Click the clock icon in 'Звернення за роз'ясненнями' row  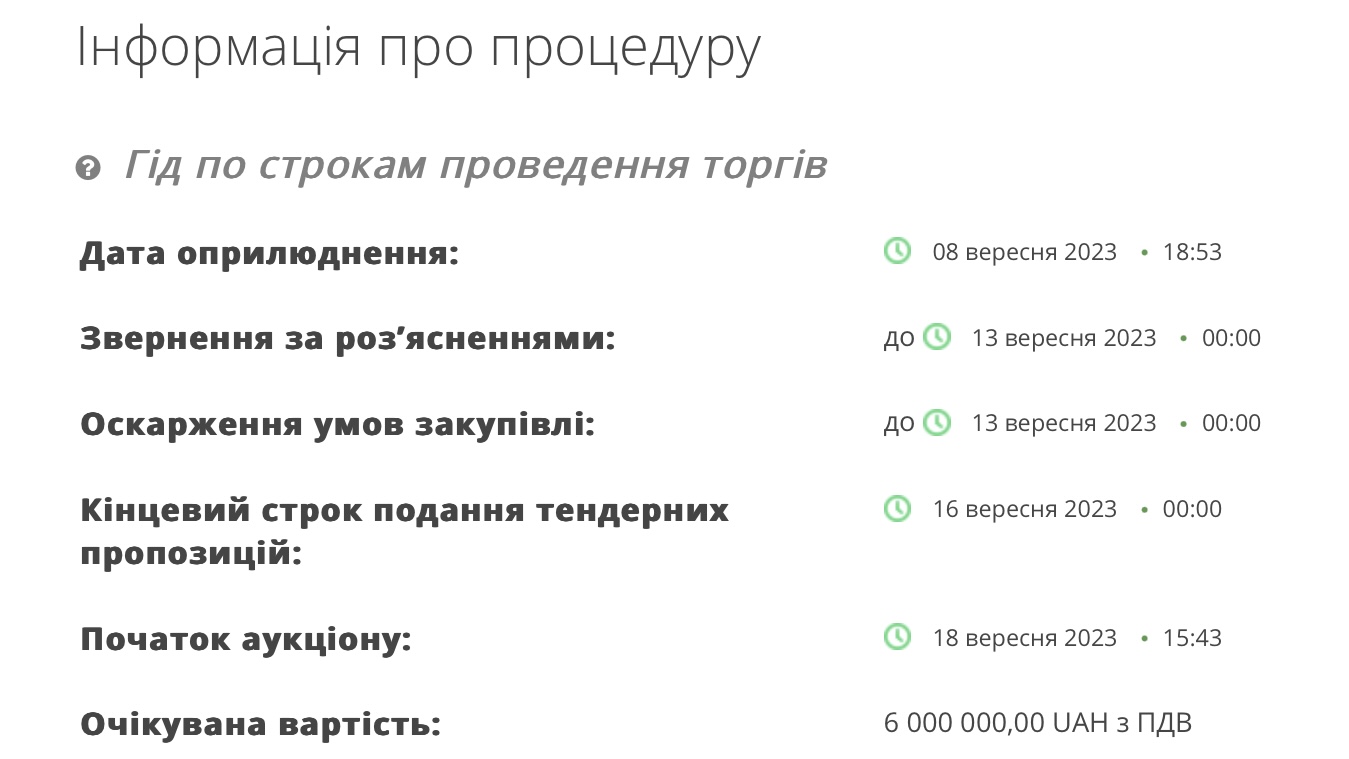[936, 337]
